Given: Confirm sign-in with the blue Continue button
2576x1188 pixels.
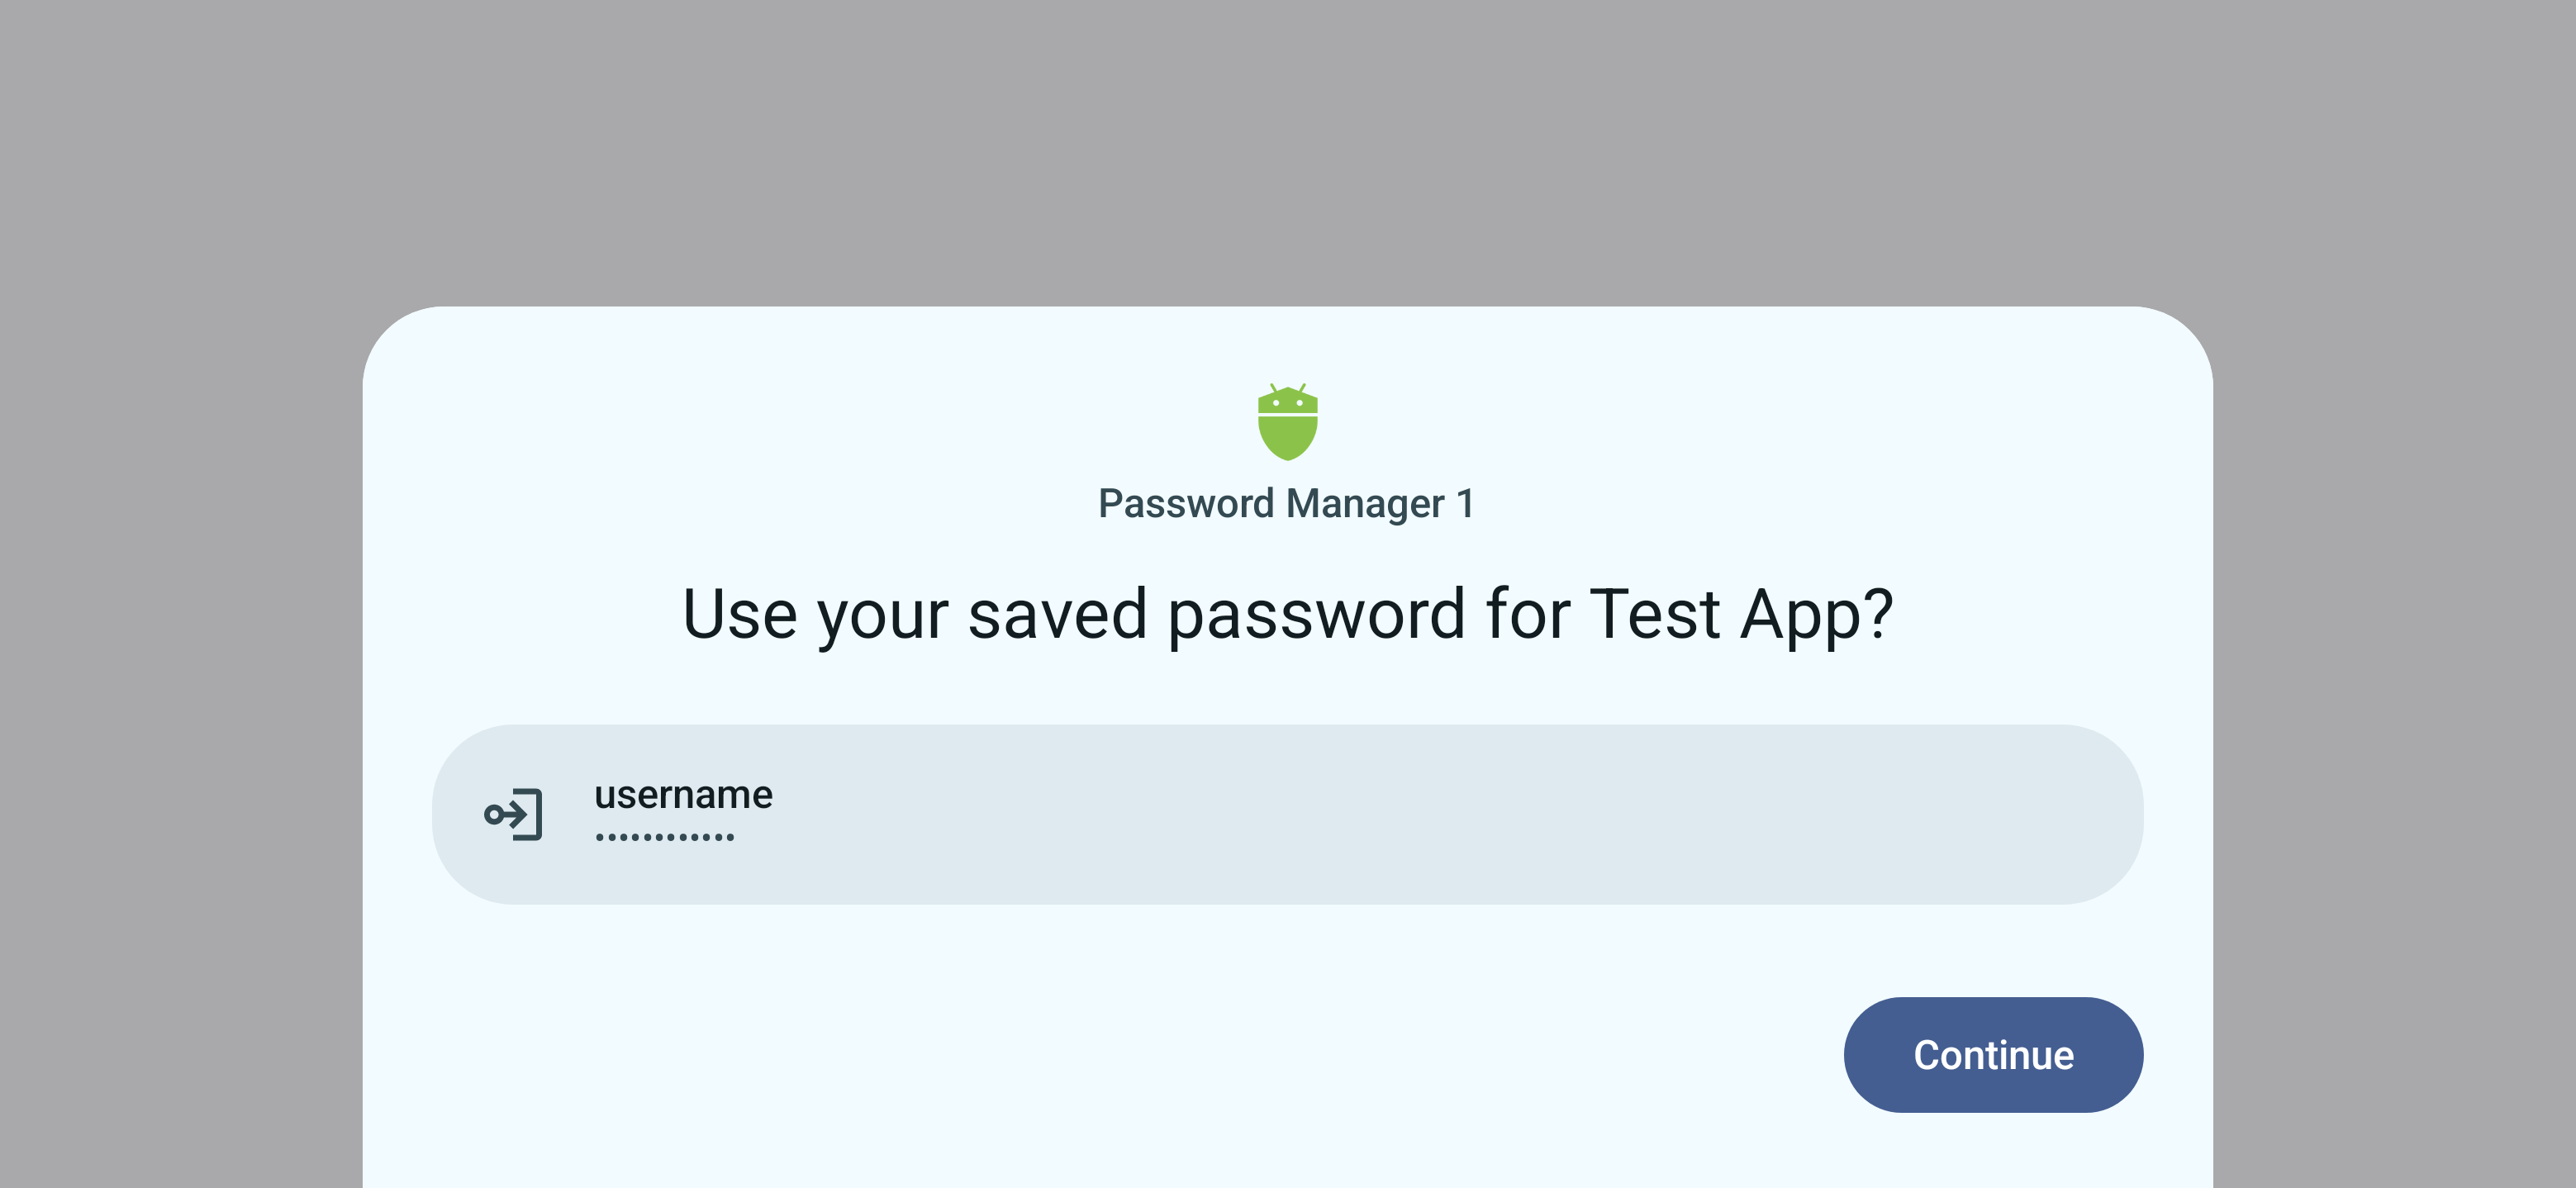Looking at the screenshot, I should point(1992,1054).
